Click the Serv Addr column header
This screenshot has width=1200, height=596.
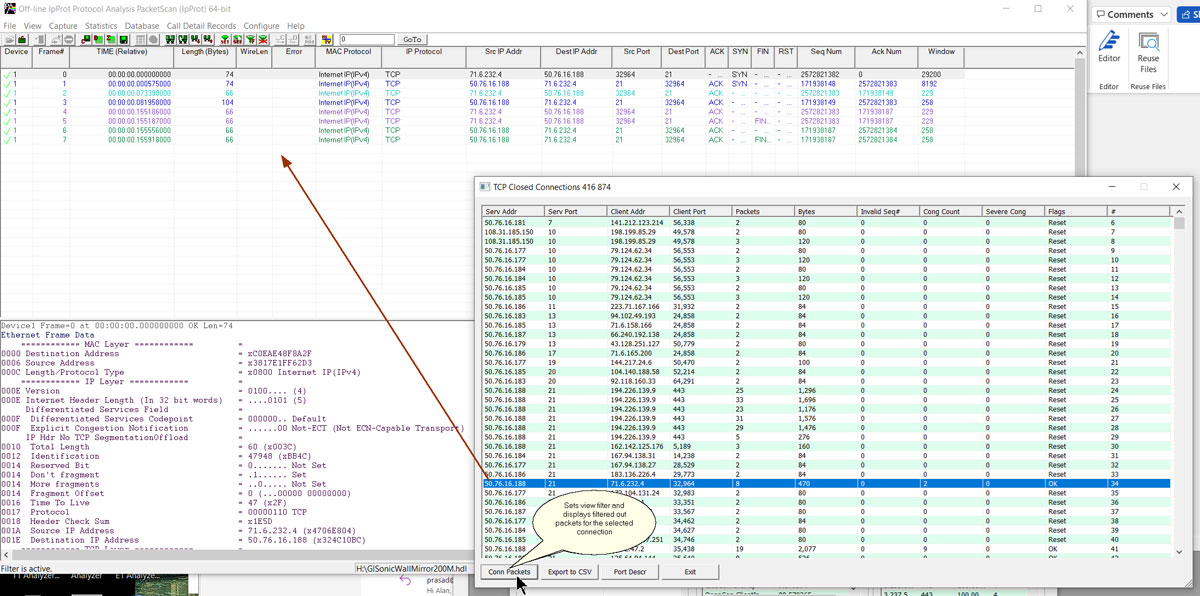pos(514,212)
